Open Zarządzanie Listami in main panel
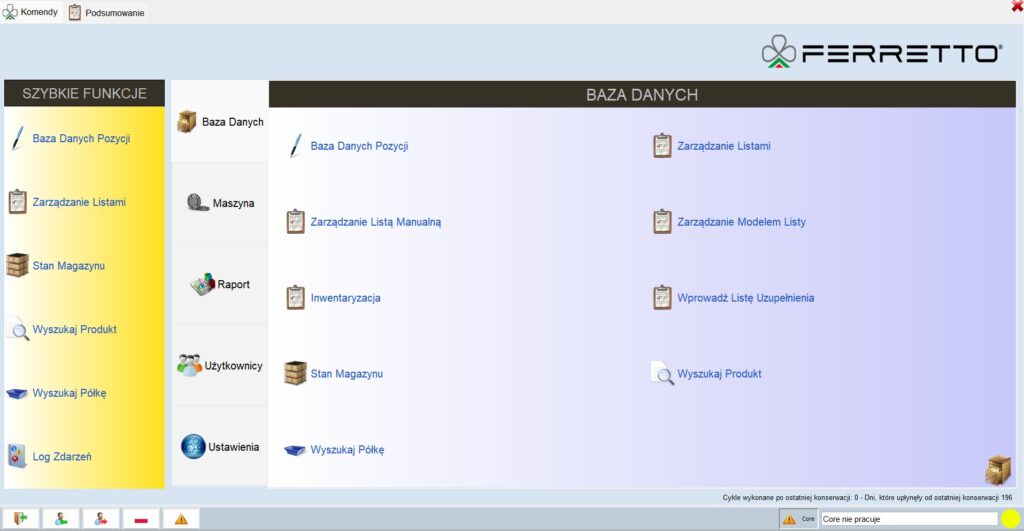1024x531 pixels. pos(724,146)
